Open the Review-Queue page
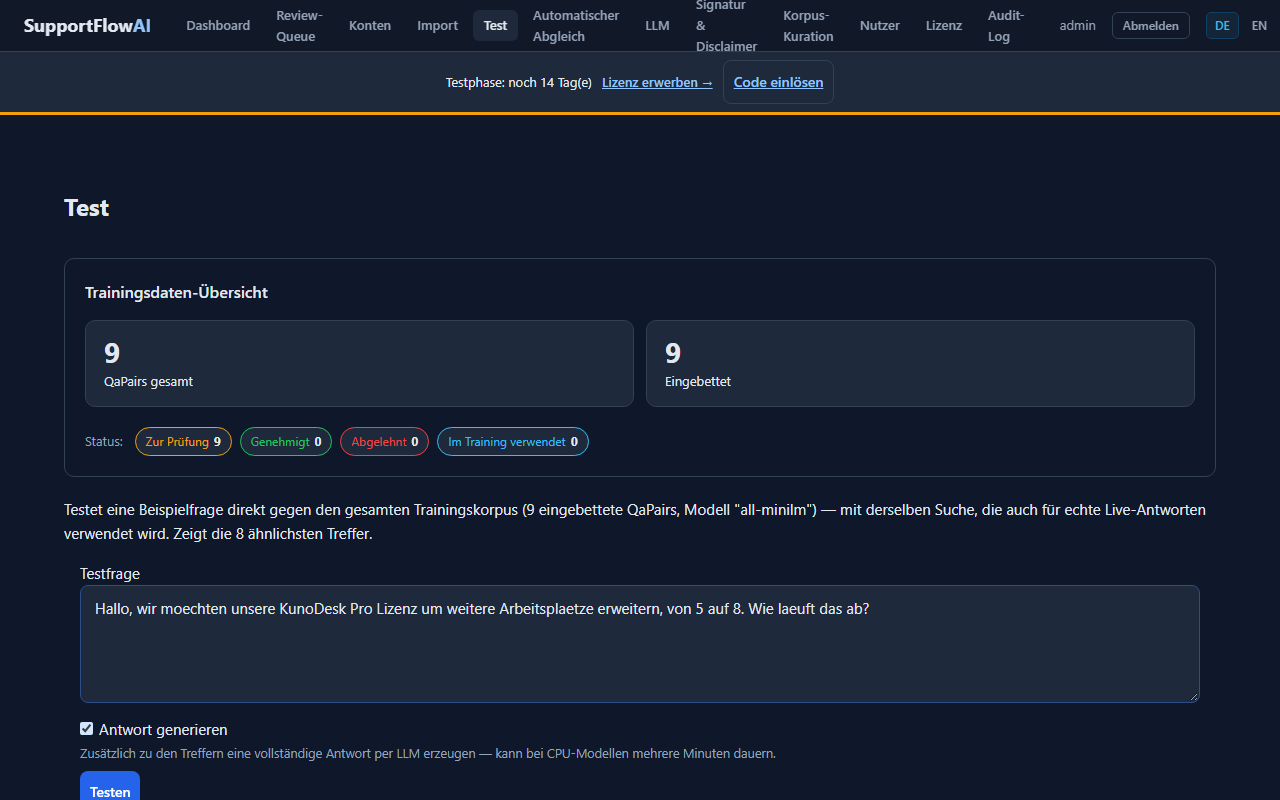This screenshot has width=1280, height=800. pos(300,26)
